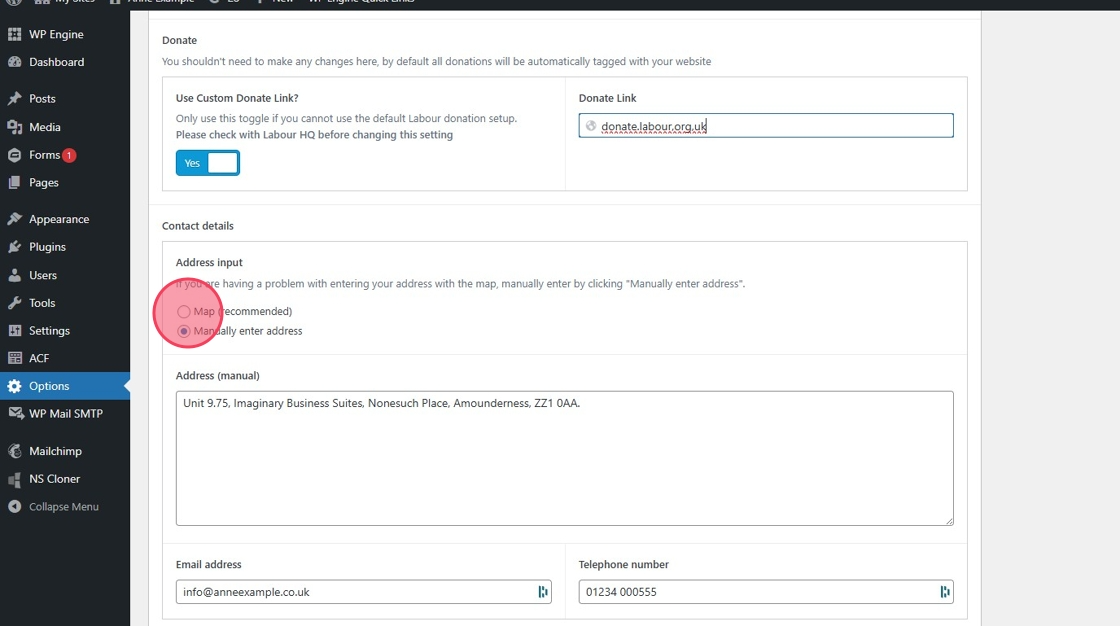
Task: Open the Pages menu item
Action: (44, 183)
